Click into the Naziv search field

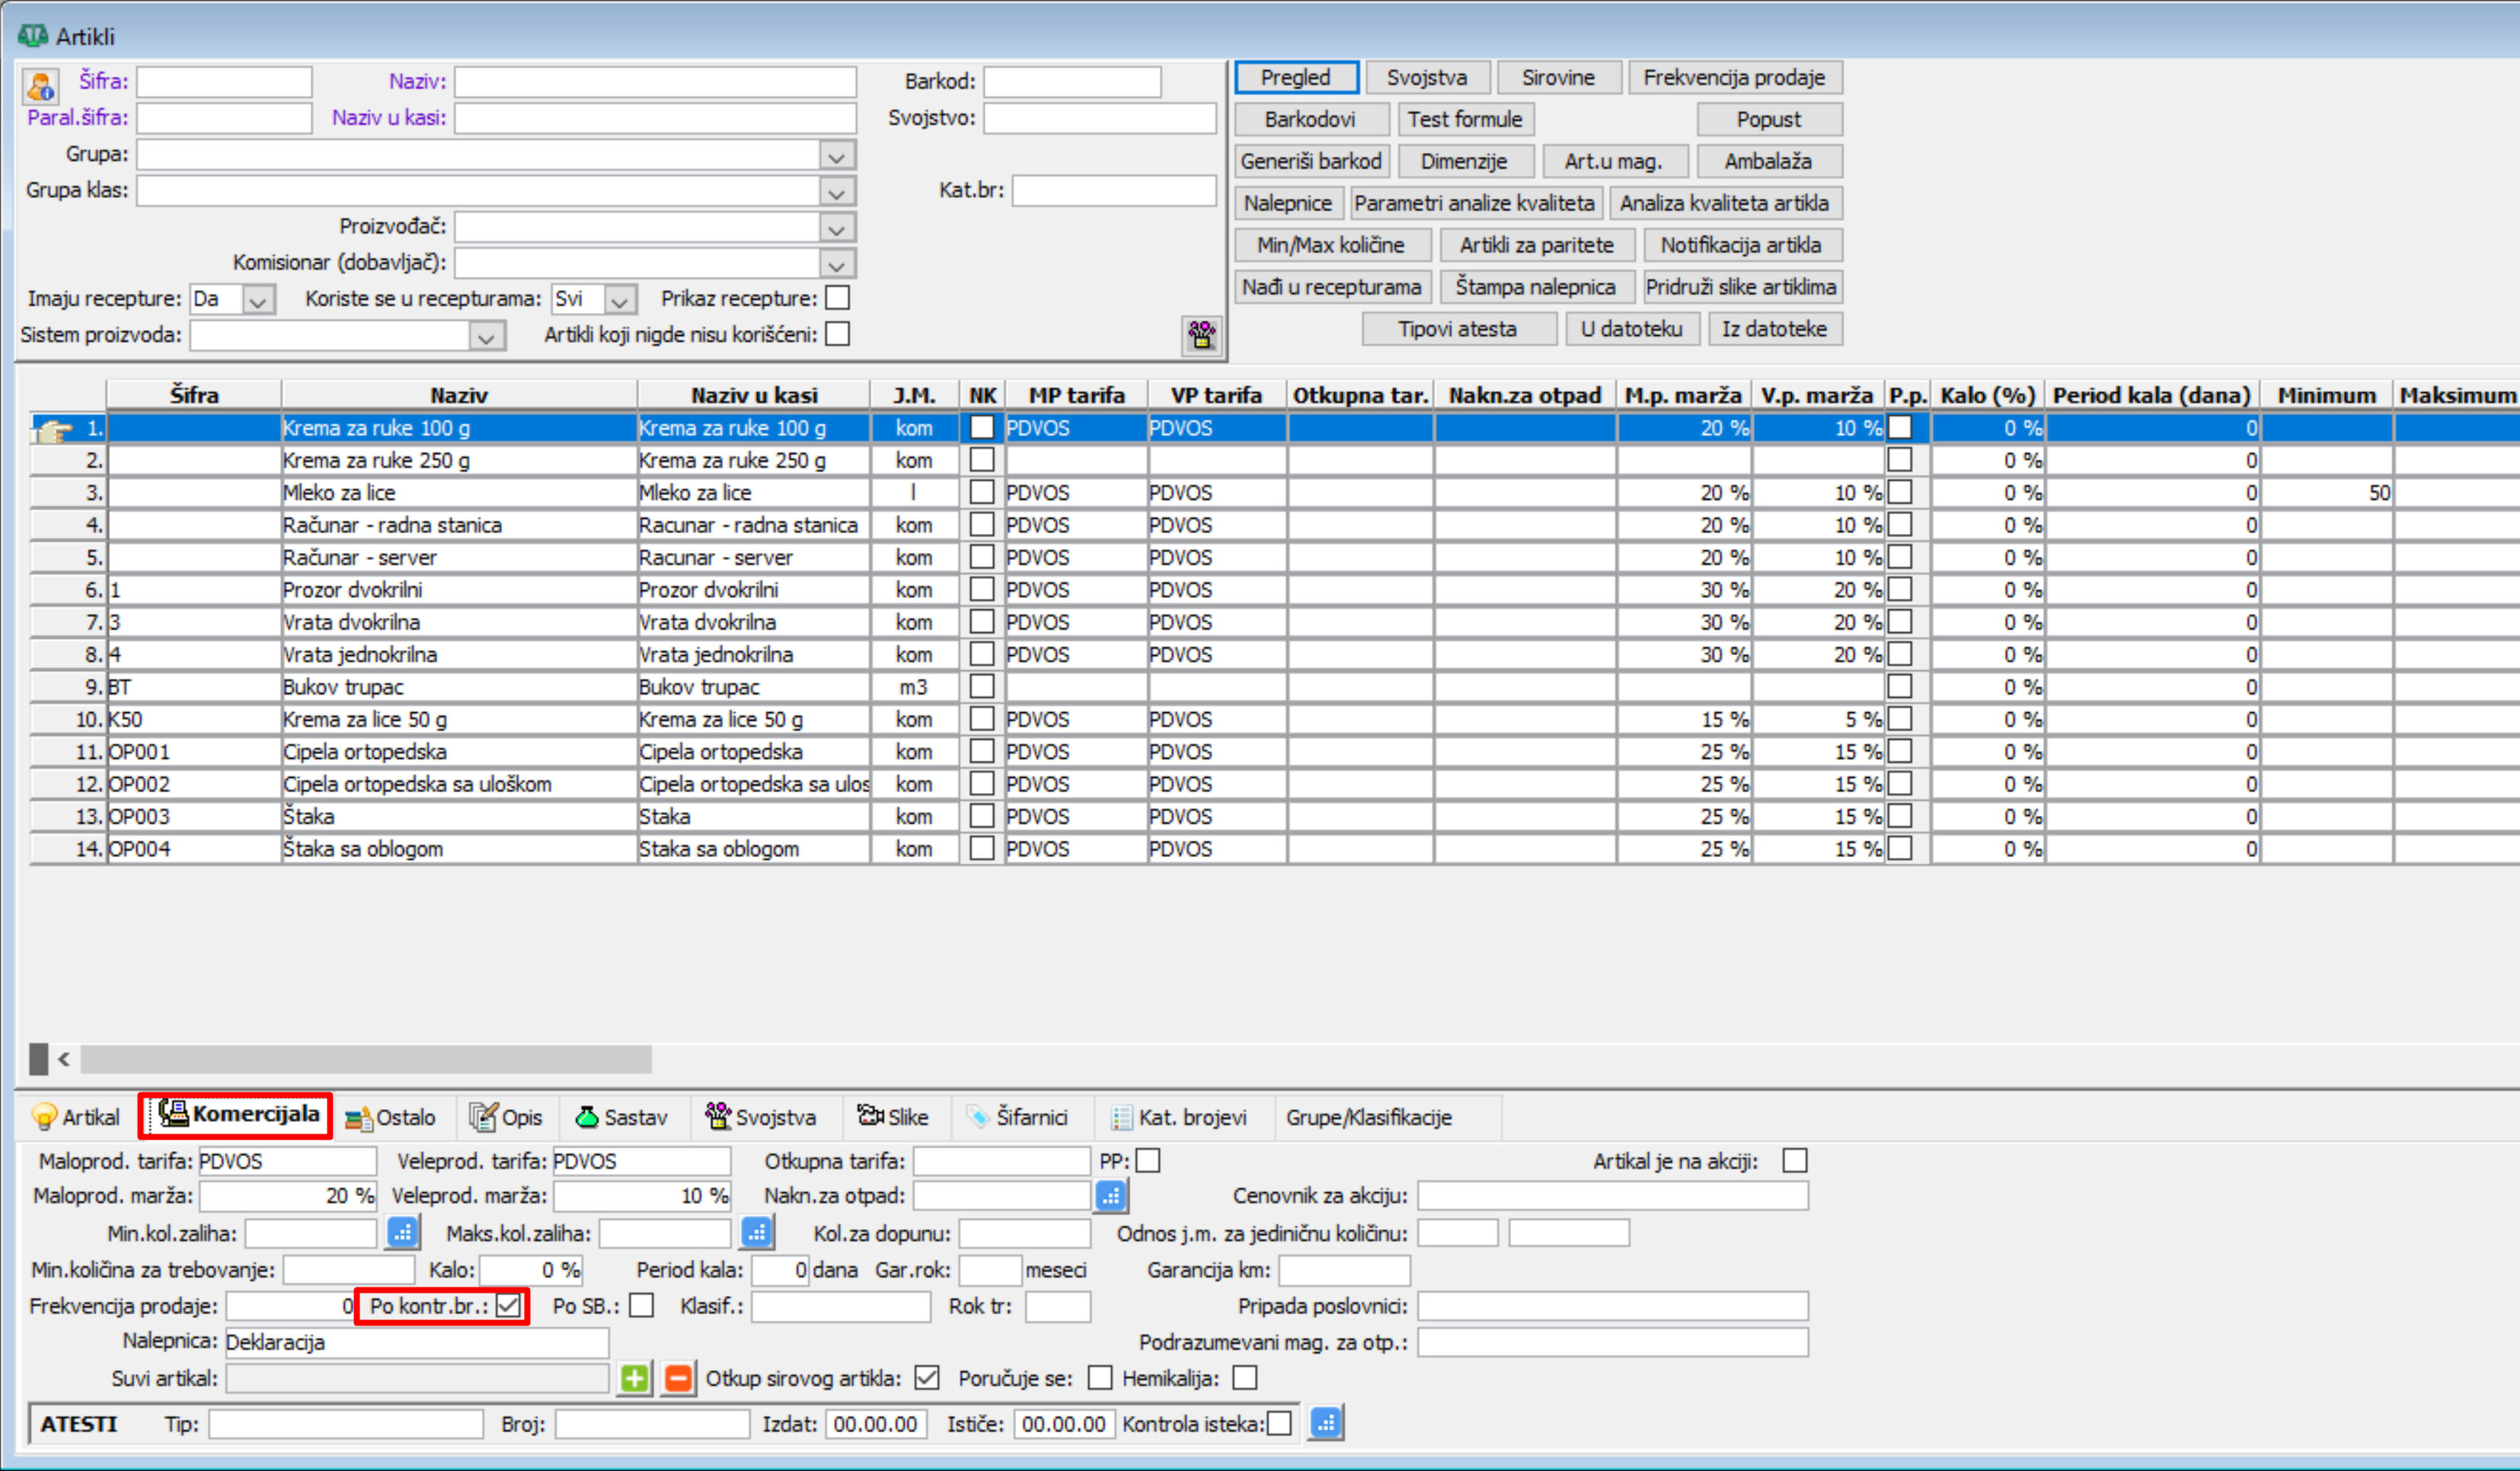655,82
